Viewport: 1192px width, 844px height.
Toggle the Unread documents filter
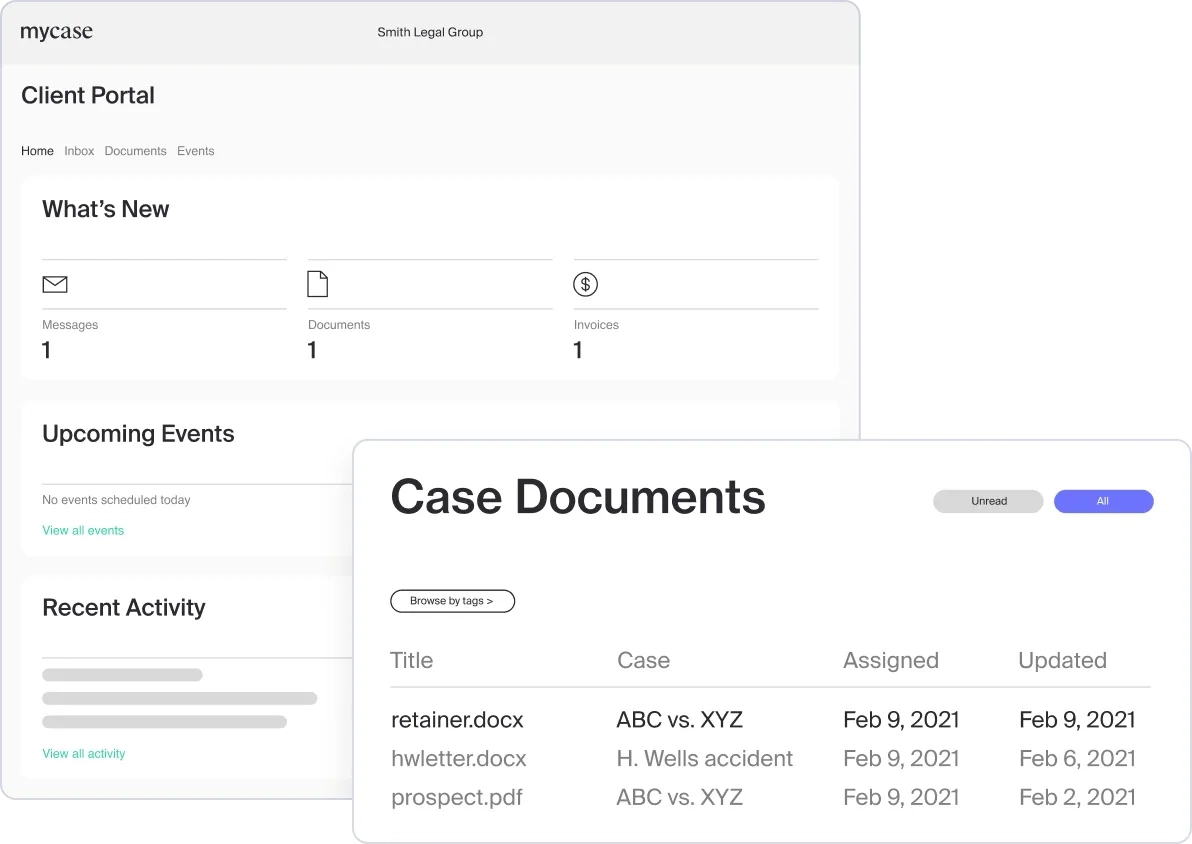coord(988,501)
